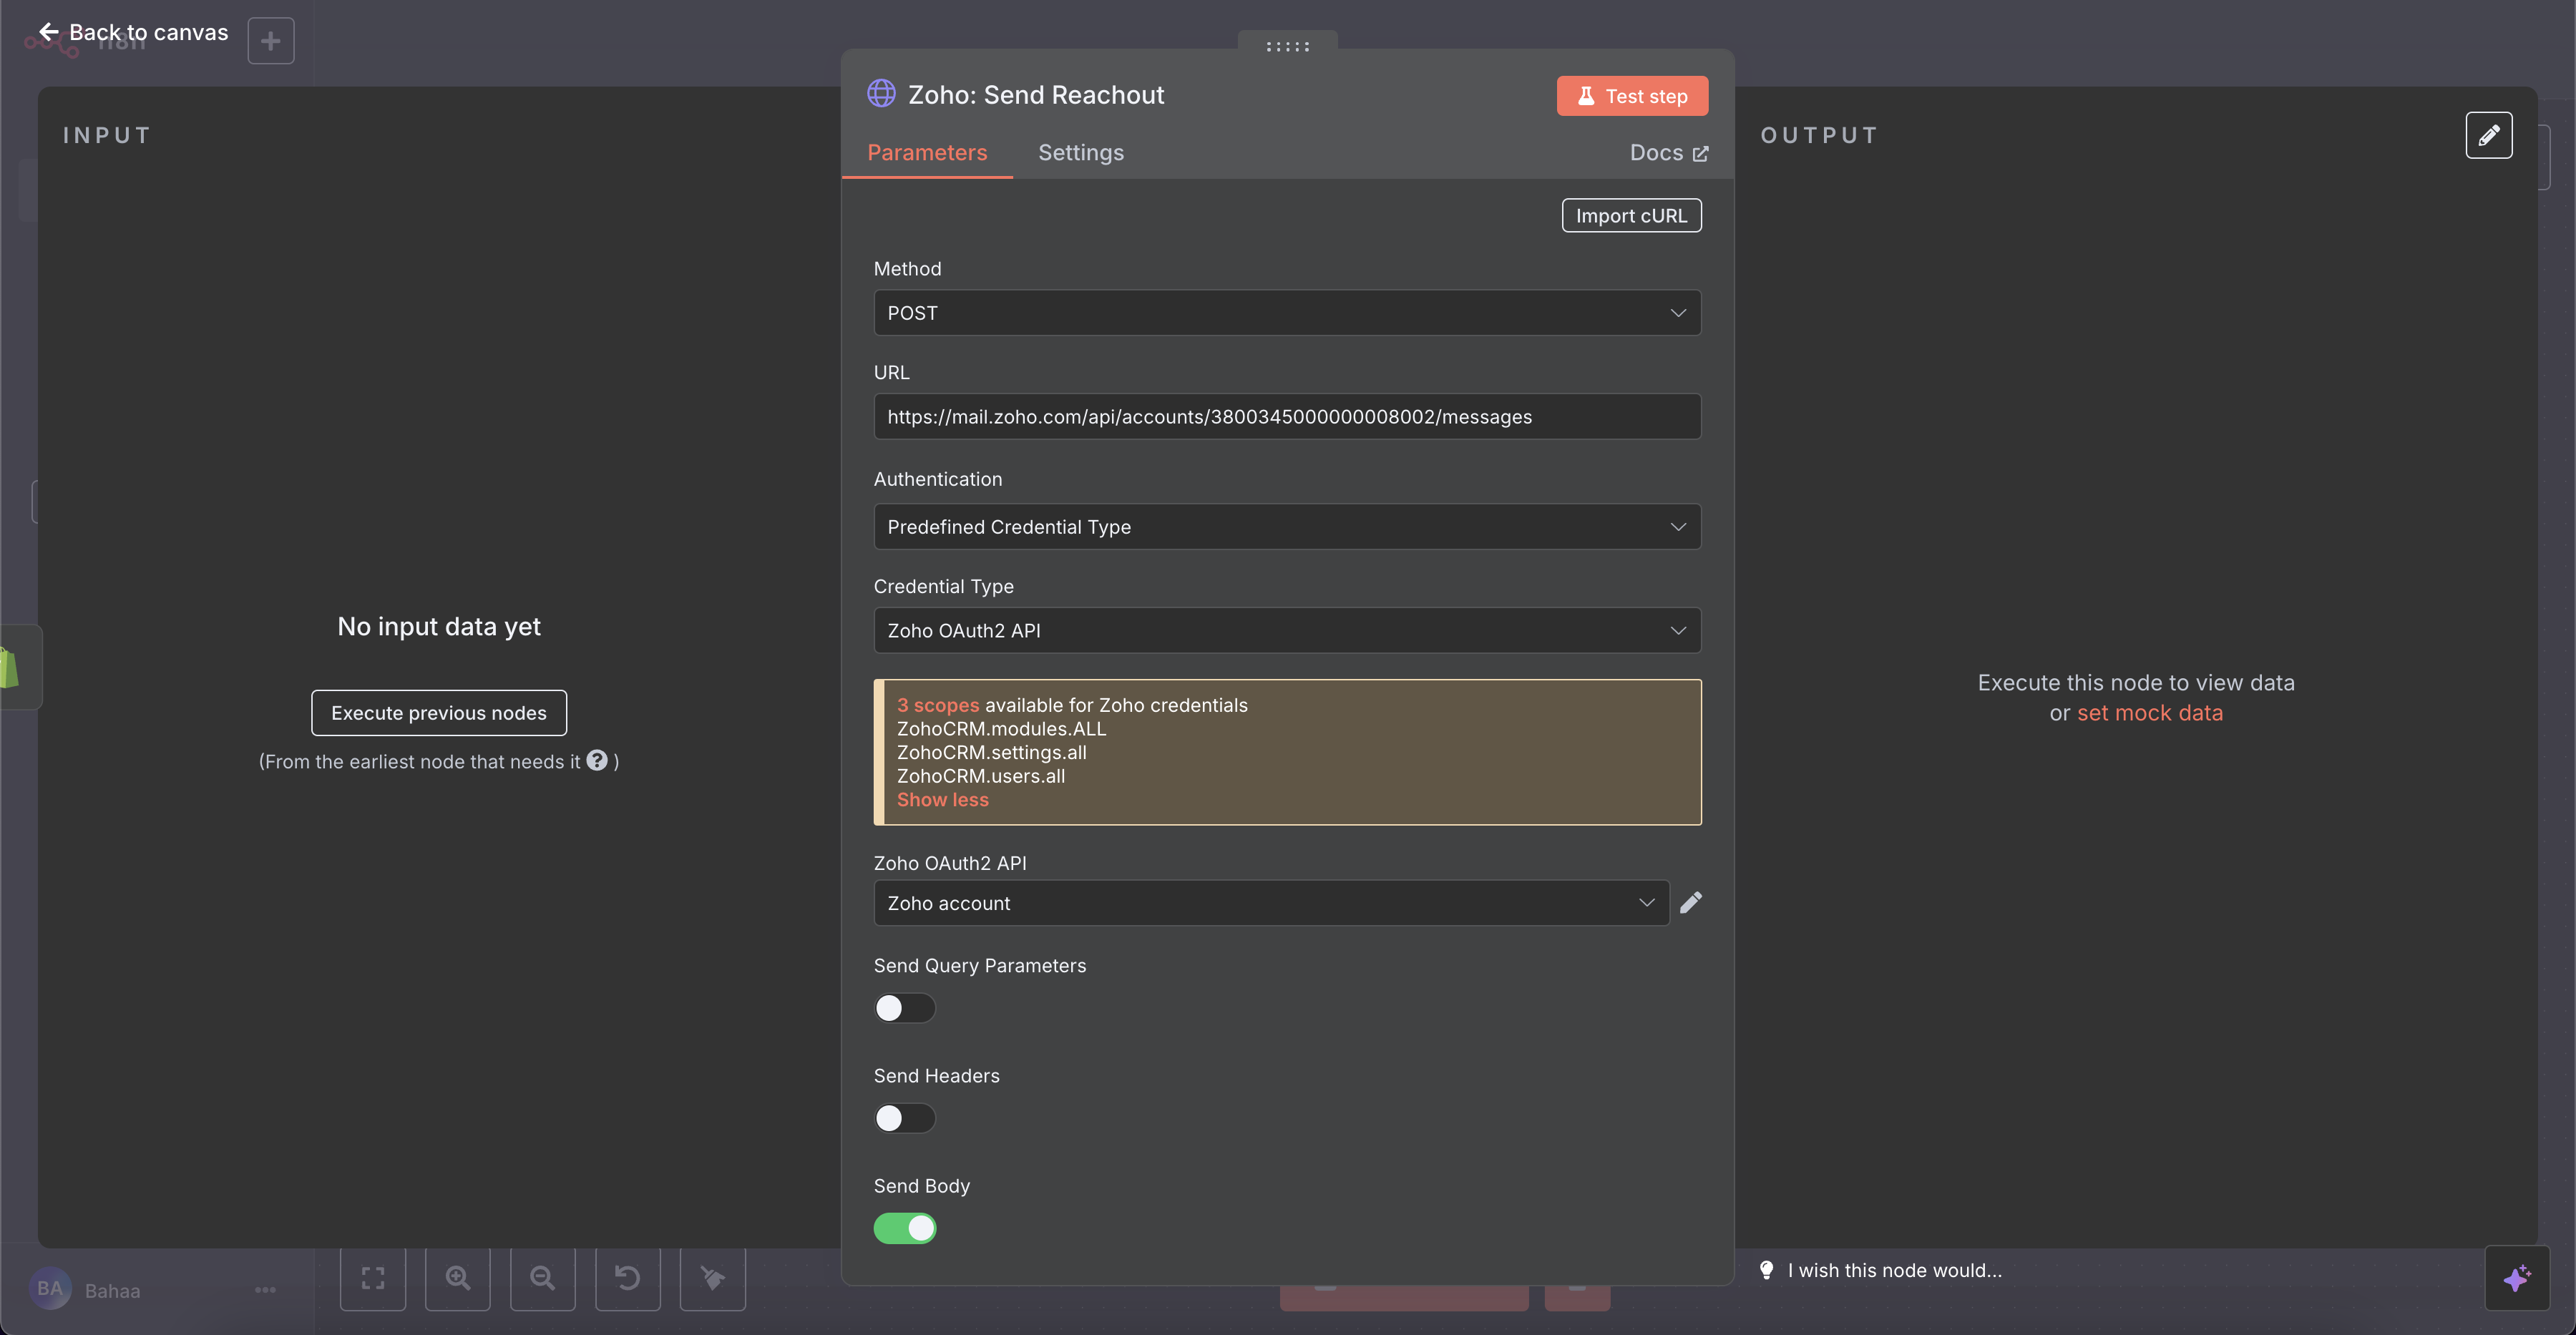Switch to the Parameters tab

[x=927, y=152]
